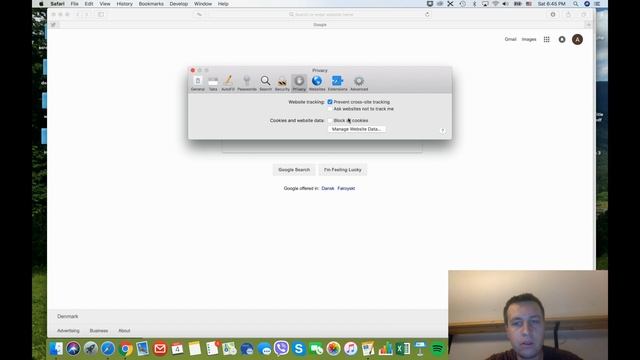Open the Apple menu
This screenshot has width=640, height=360.
pos(41,4)
